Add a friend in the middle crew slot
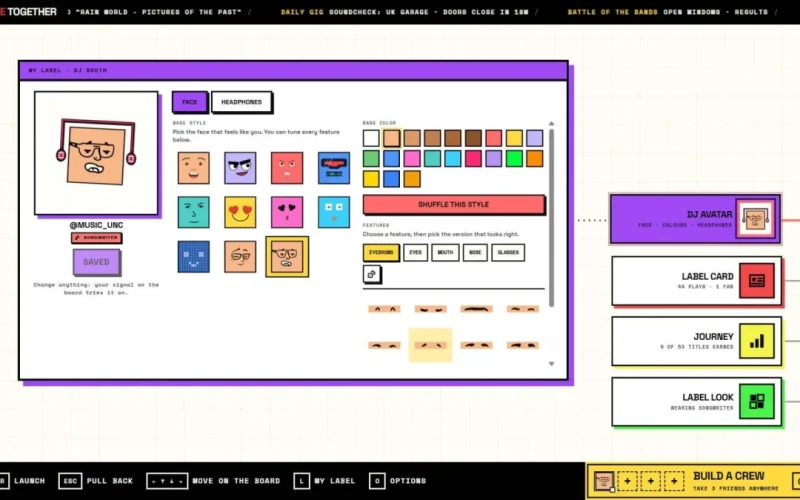The width and height of the screenshot is (800, 500). coord(651,481)
